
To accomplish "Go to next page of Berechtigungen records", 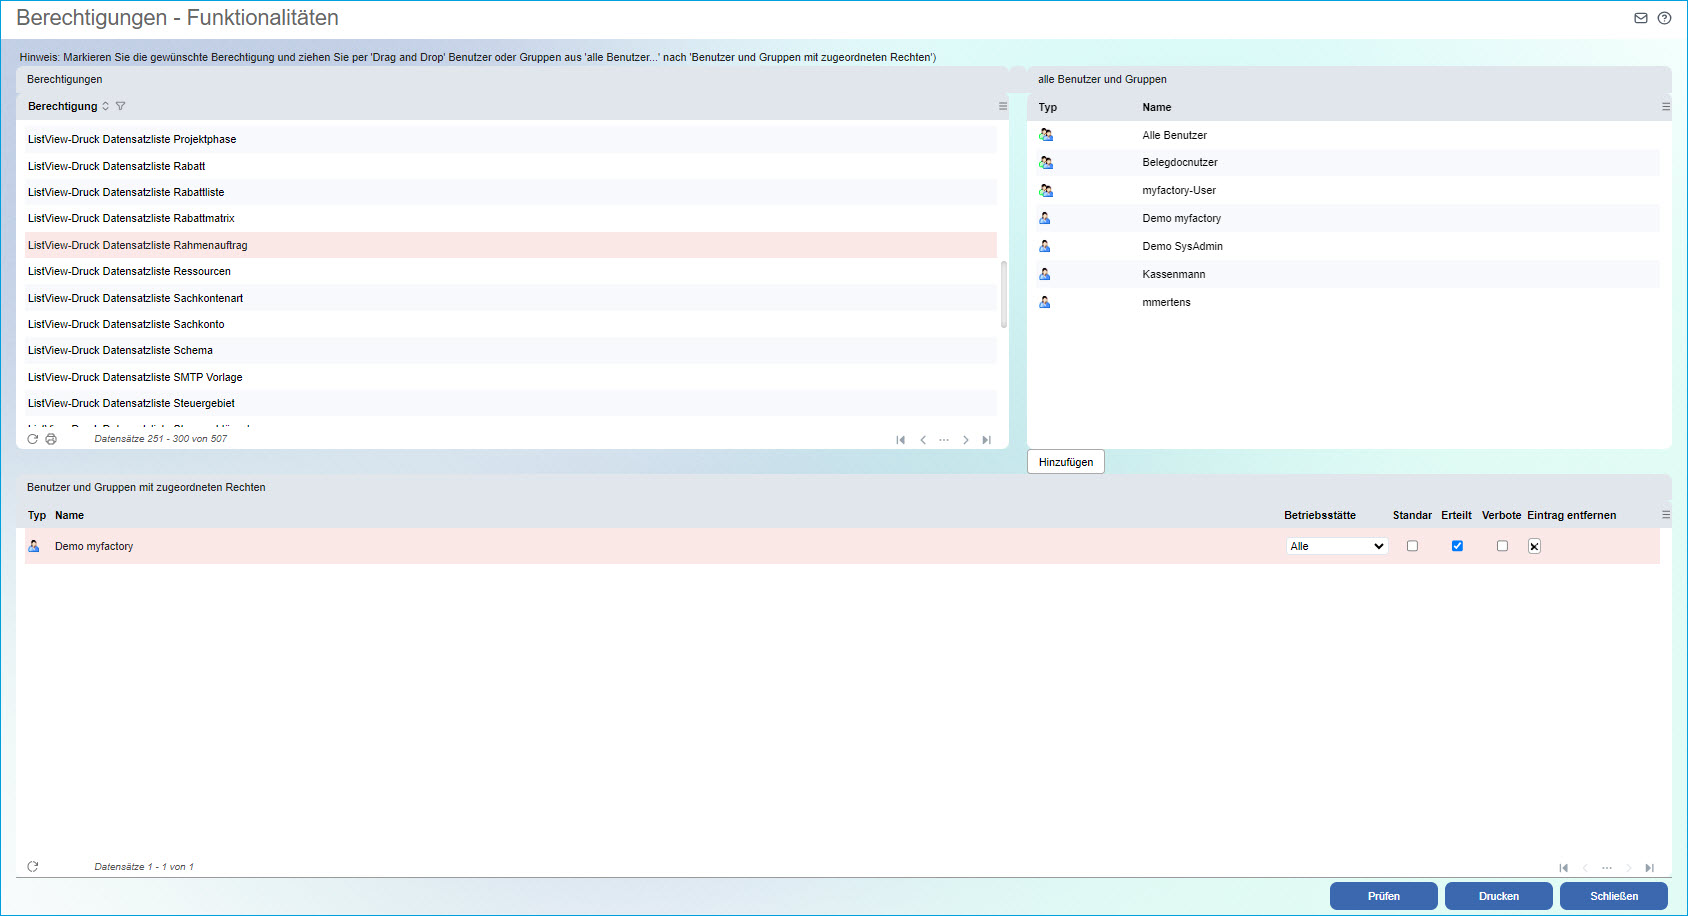I will (965, 440).
